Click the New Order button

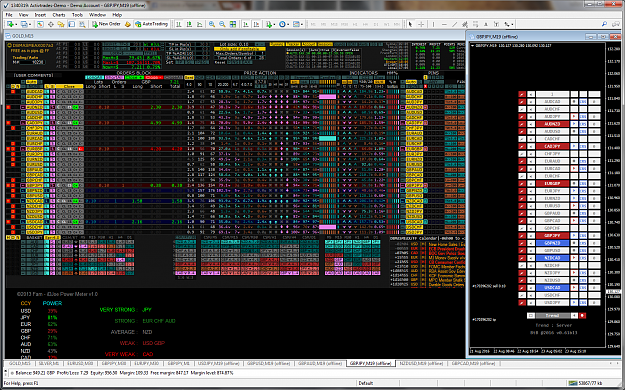click(x=106, y=24)
